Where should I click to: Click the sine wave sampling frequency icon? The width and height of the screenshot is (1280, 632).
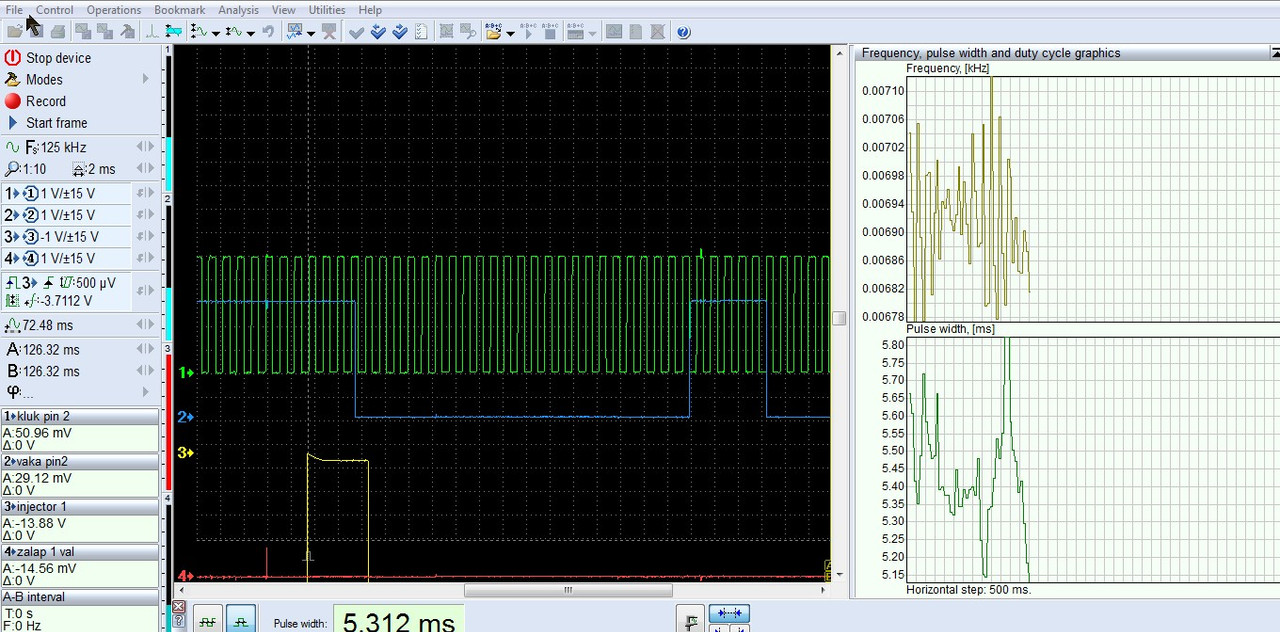coord(13,147)
